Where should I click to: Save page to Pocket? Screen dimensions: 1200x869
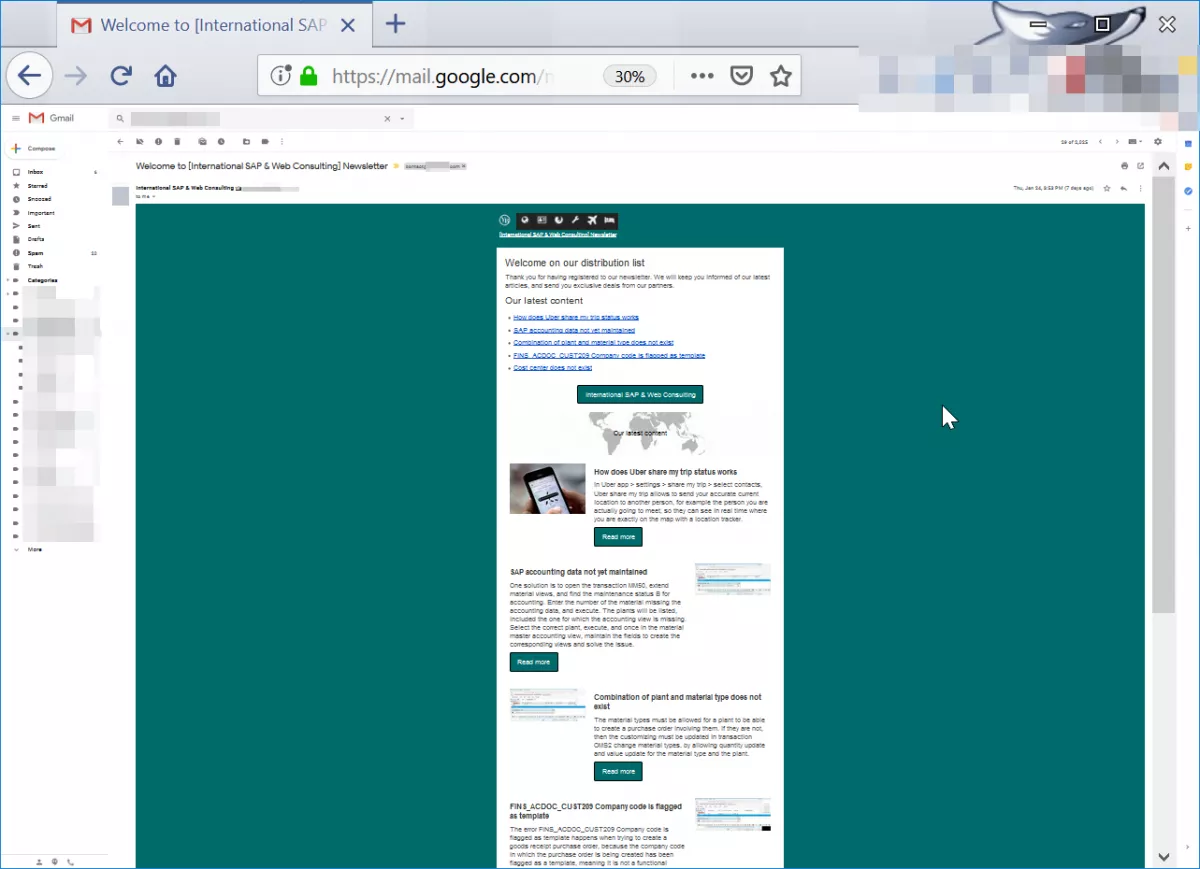tap(741, 76)
